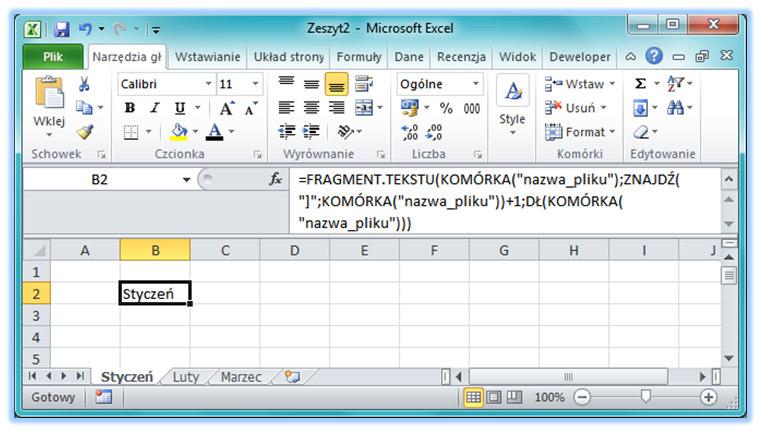Switch to the Marzec sheet tab
The image size is (759, 431).
[x=241, y=377]
